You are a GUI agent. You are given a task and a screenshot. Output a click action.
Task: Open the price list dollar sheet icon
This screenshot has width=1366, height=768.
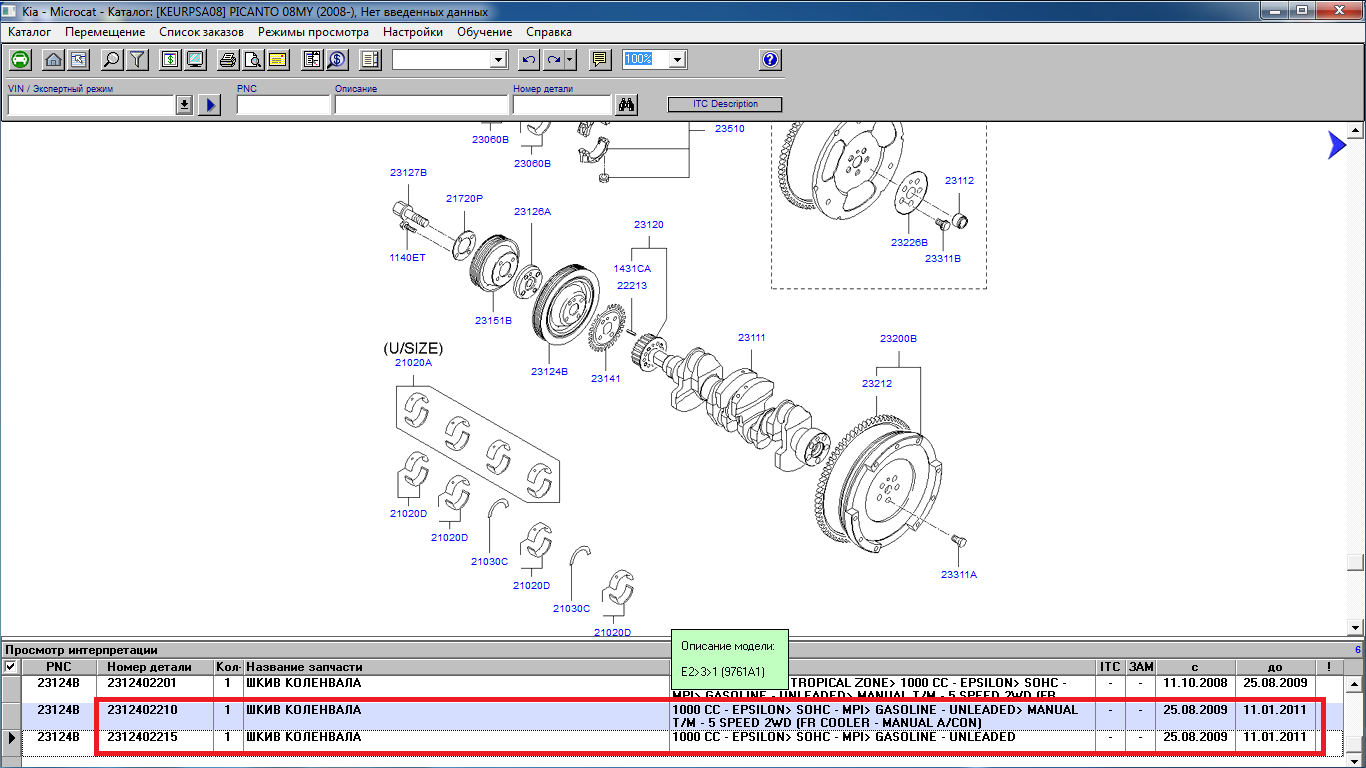[170, 60]
